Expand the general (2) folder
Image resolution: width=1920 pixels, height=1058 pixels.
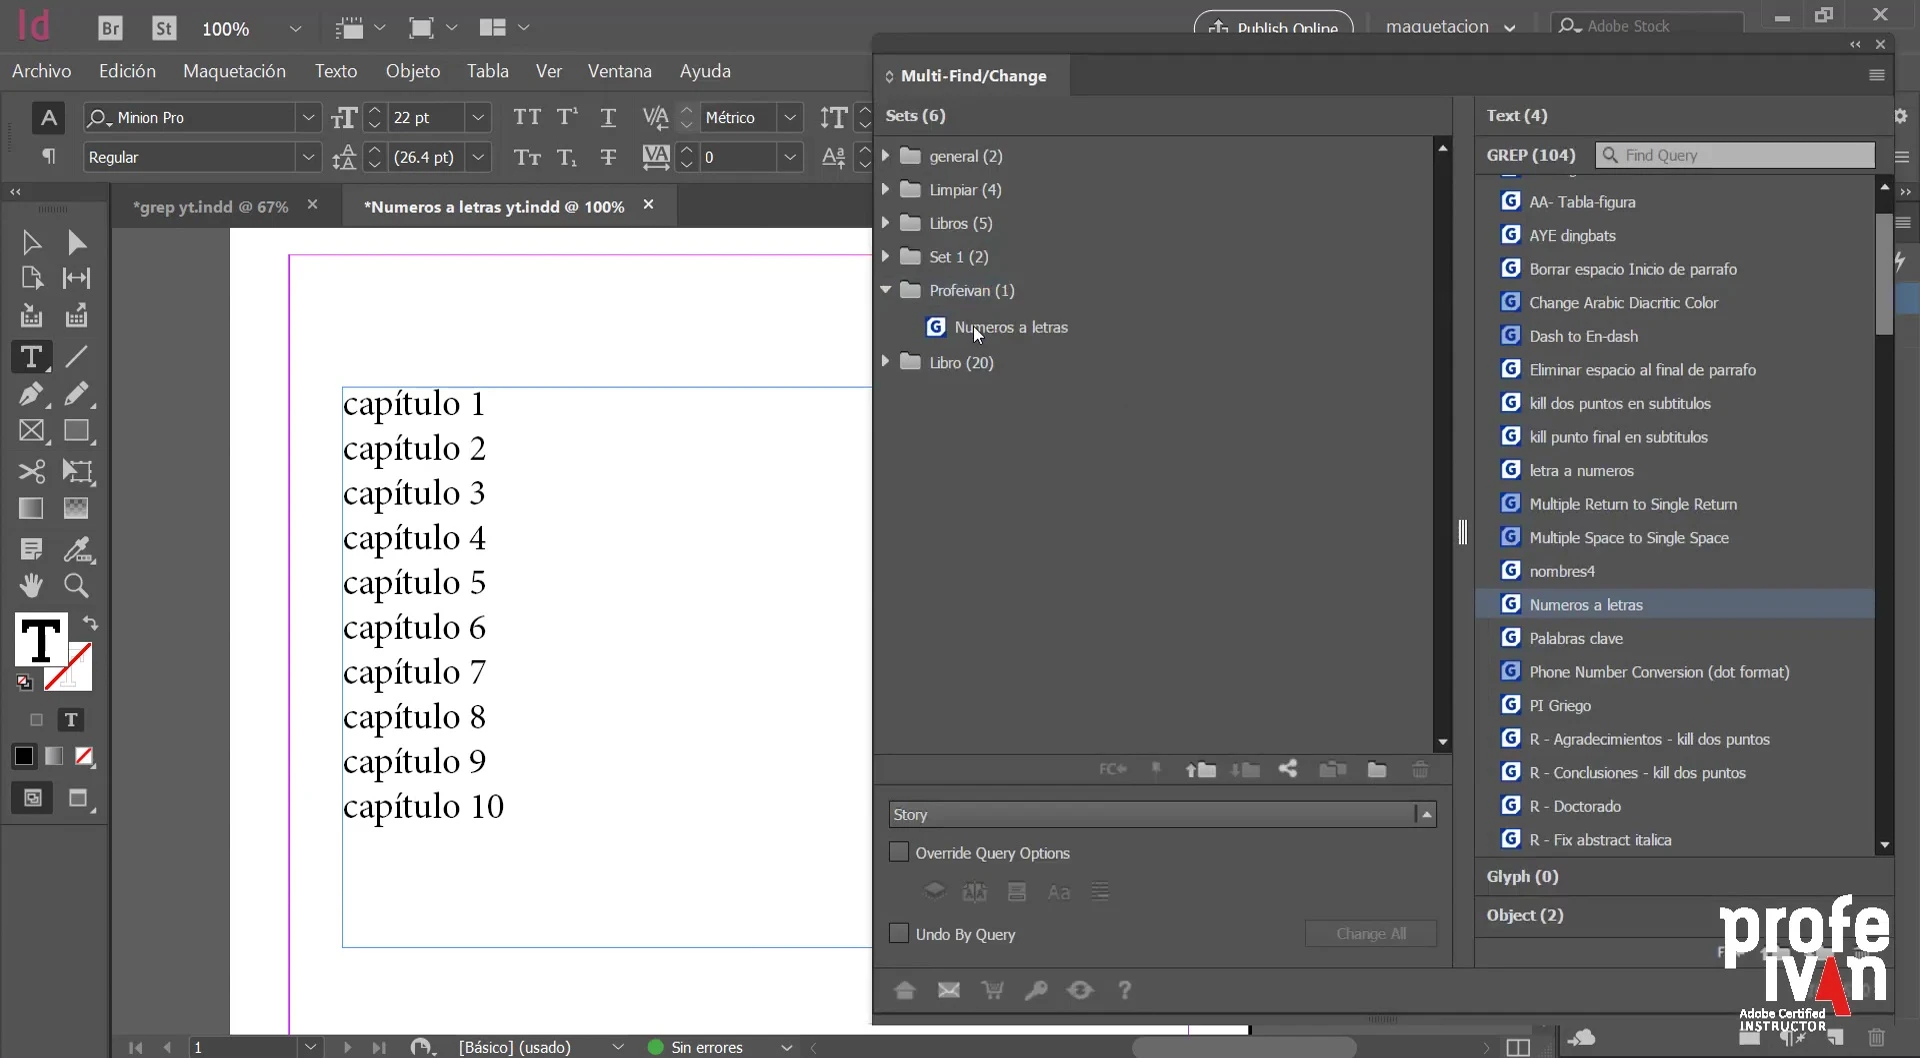[x=885, y=156]
